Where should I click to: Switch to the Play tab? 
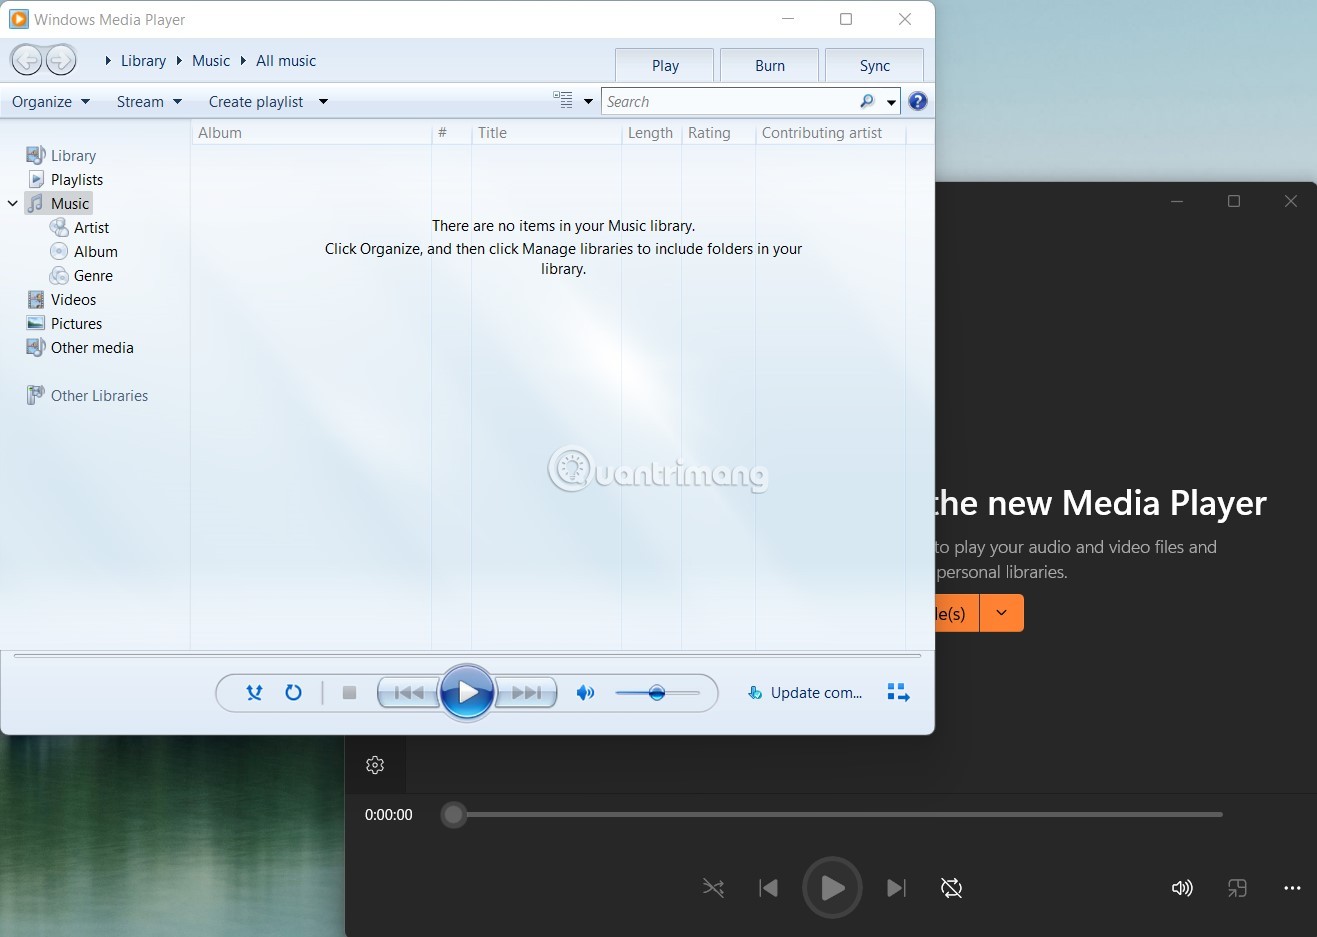point(665,65)
